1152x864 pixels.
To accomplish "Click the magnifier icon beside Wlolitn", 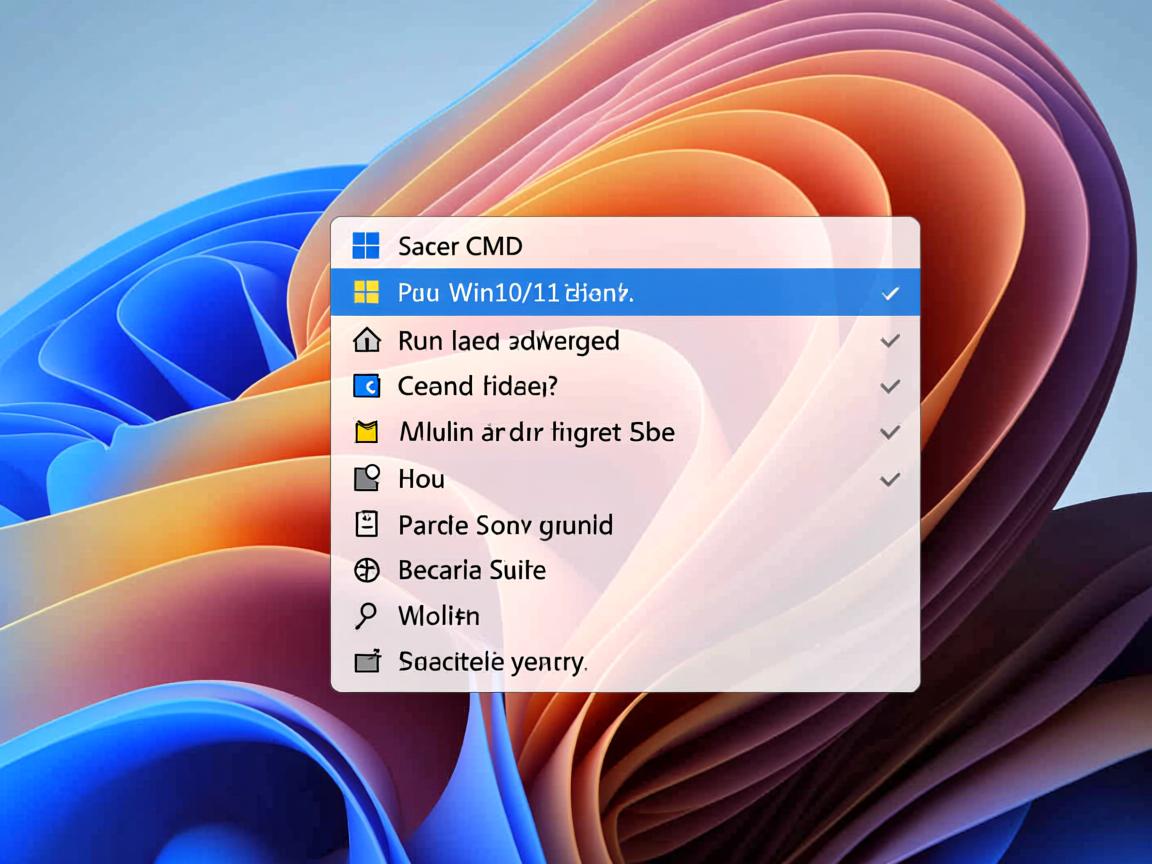I will 367,616.
